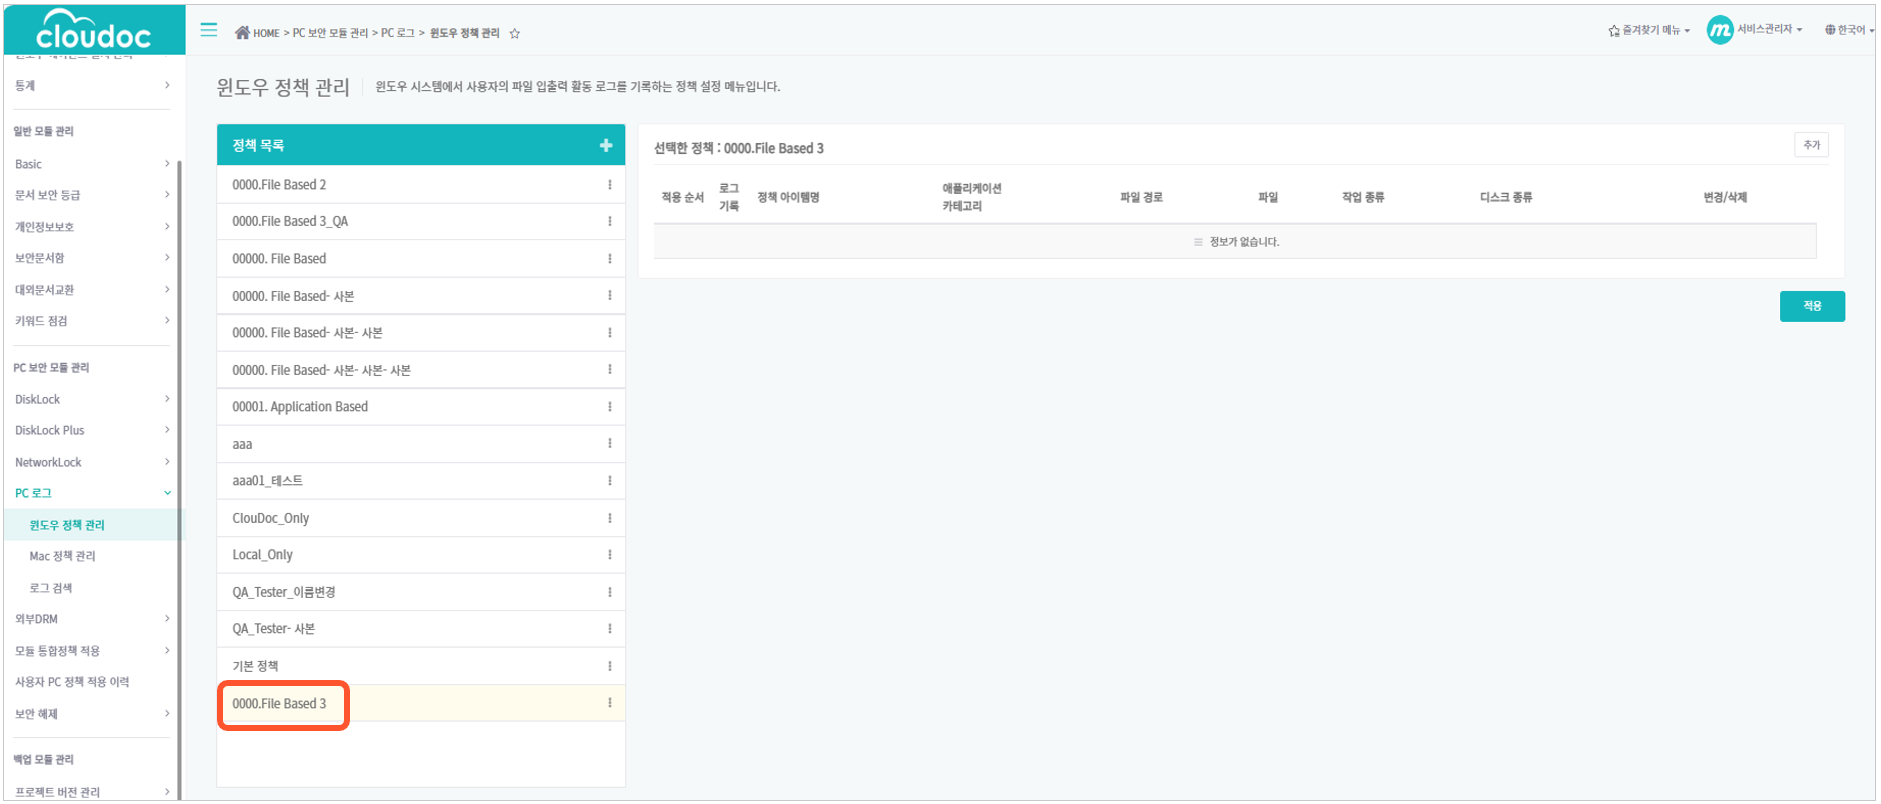Click the 적용 button
The height and width of the screenshot is (804, 1881).
pos(1812,306)
